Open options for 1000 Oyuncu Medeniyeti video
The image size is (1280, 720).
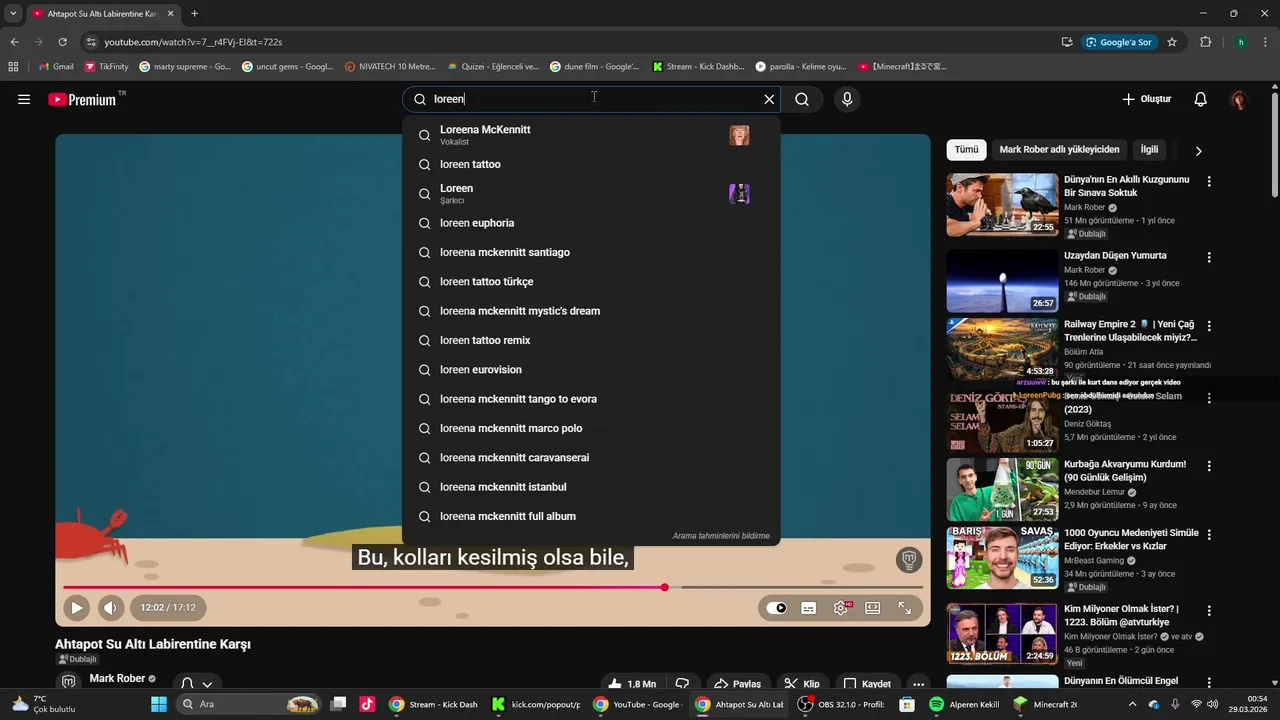click(x=1209, y=535)
